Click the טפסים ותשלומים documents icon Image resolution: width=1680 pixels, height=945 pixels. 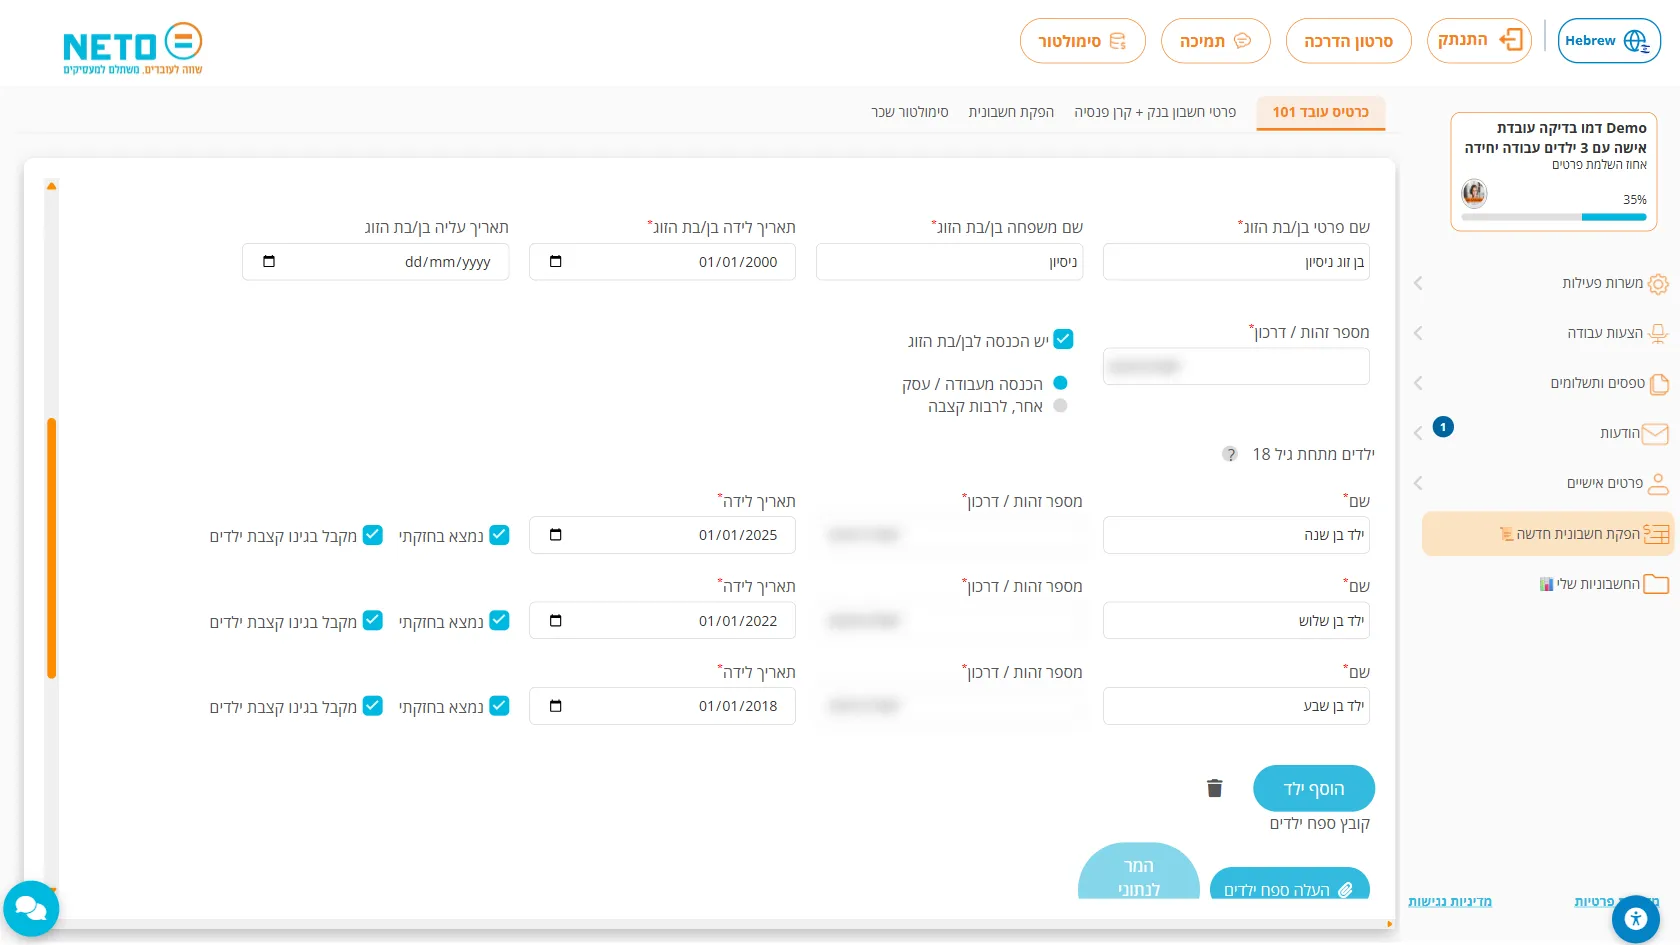coord(1658,384)
